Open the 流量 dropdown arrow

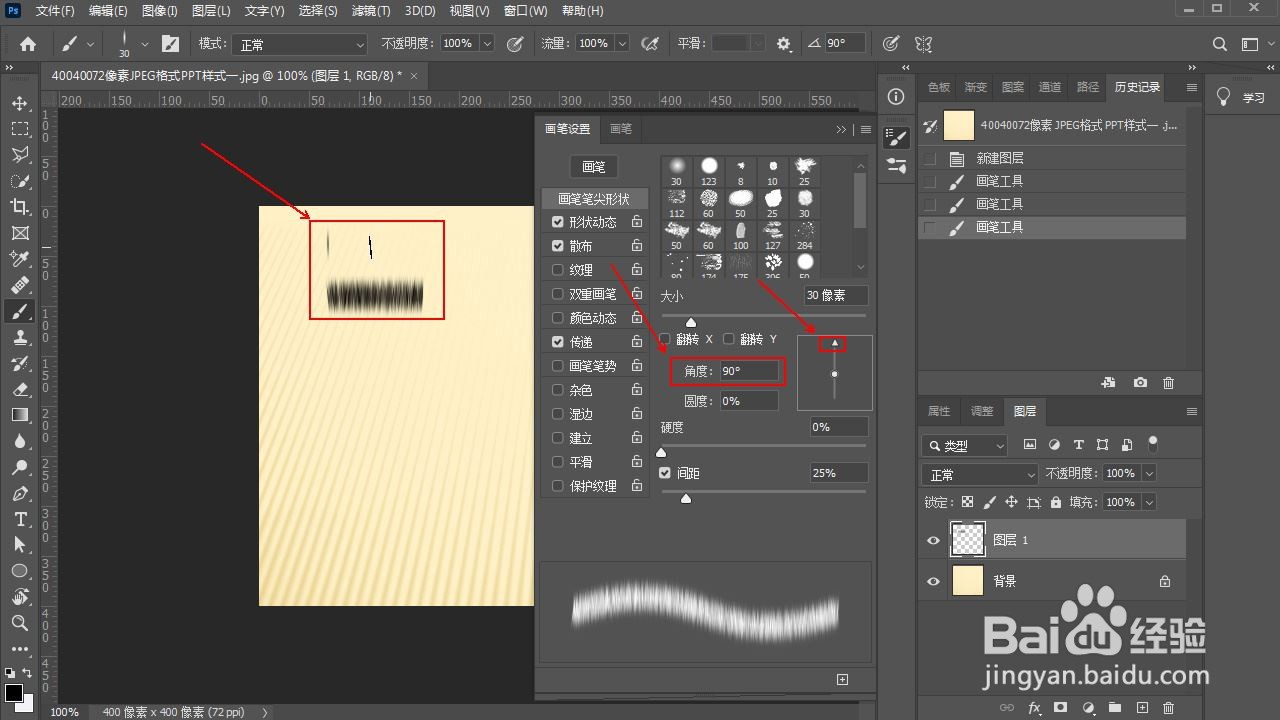point(622,44)
